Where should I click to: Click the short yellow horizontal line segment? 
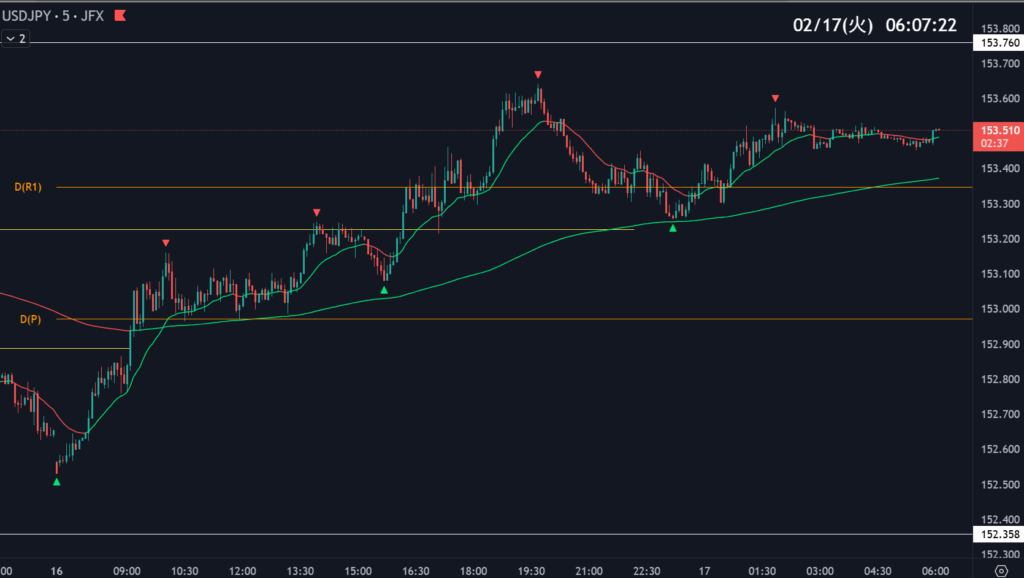coord(64,349)
